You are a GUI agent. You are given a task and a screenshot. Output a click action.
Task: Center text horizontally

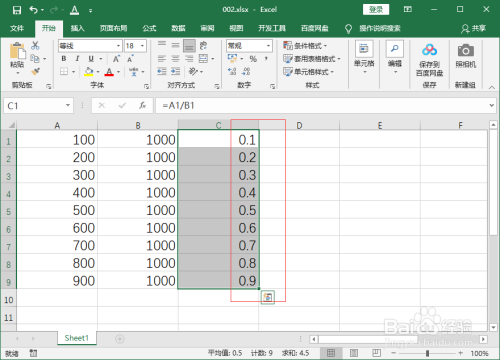(x=175, y=59)
